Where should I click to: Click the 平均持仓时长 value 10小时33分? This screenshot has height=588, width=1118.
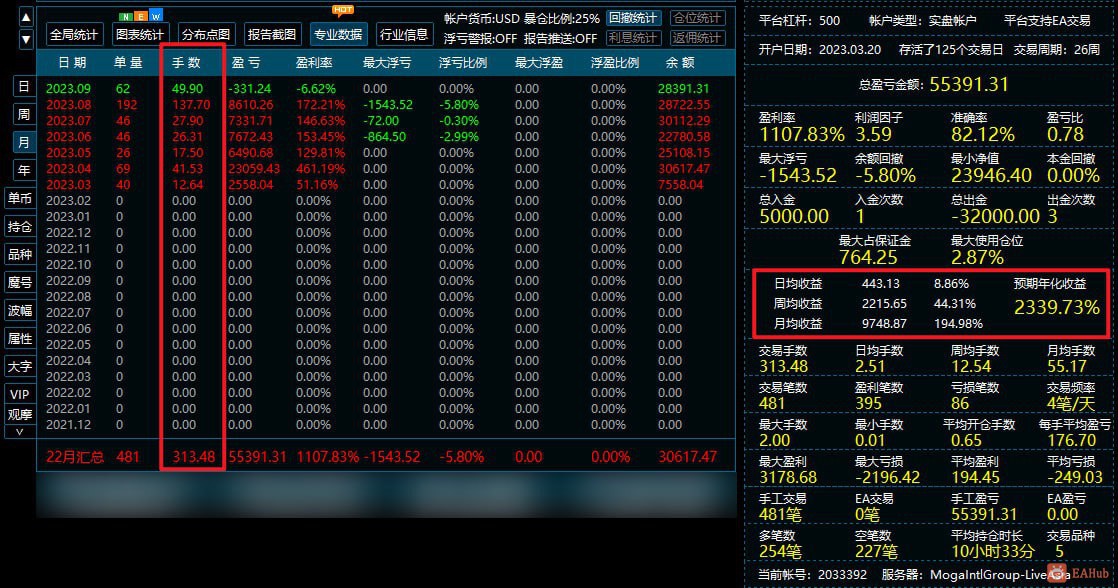click(x=993, y=552)
